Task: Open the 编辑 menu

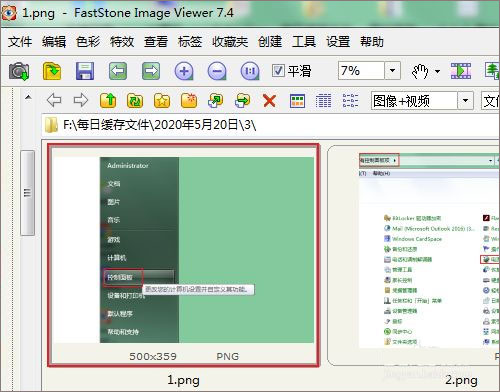Action: [x=54, y=42]
